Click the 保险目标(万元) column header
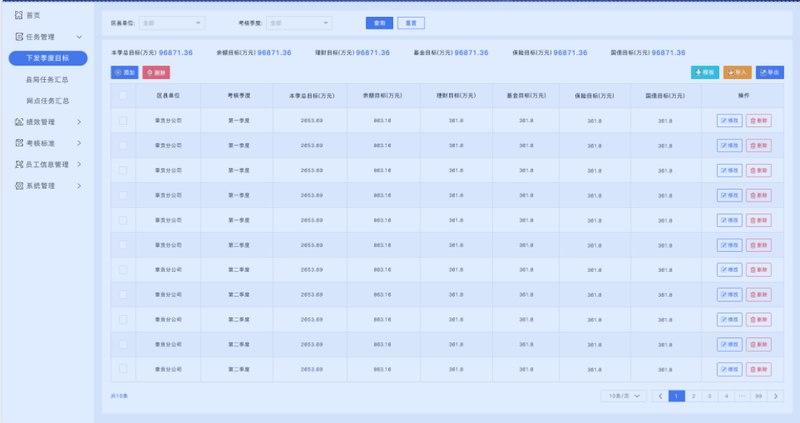Viewport: 800px width, 423px height. [594, 95]
